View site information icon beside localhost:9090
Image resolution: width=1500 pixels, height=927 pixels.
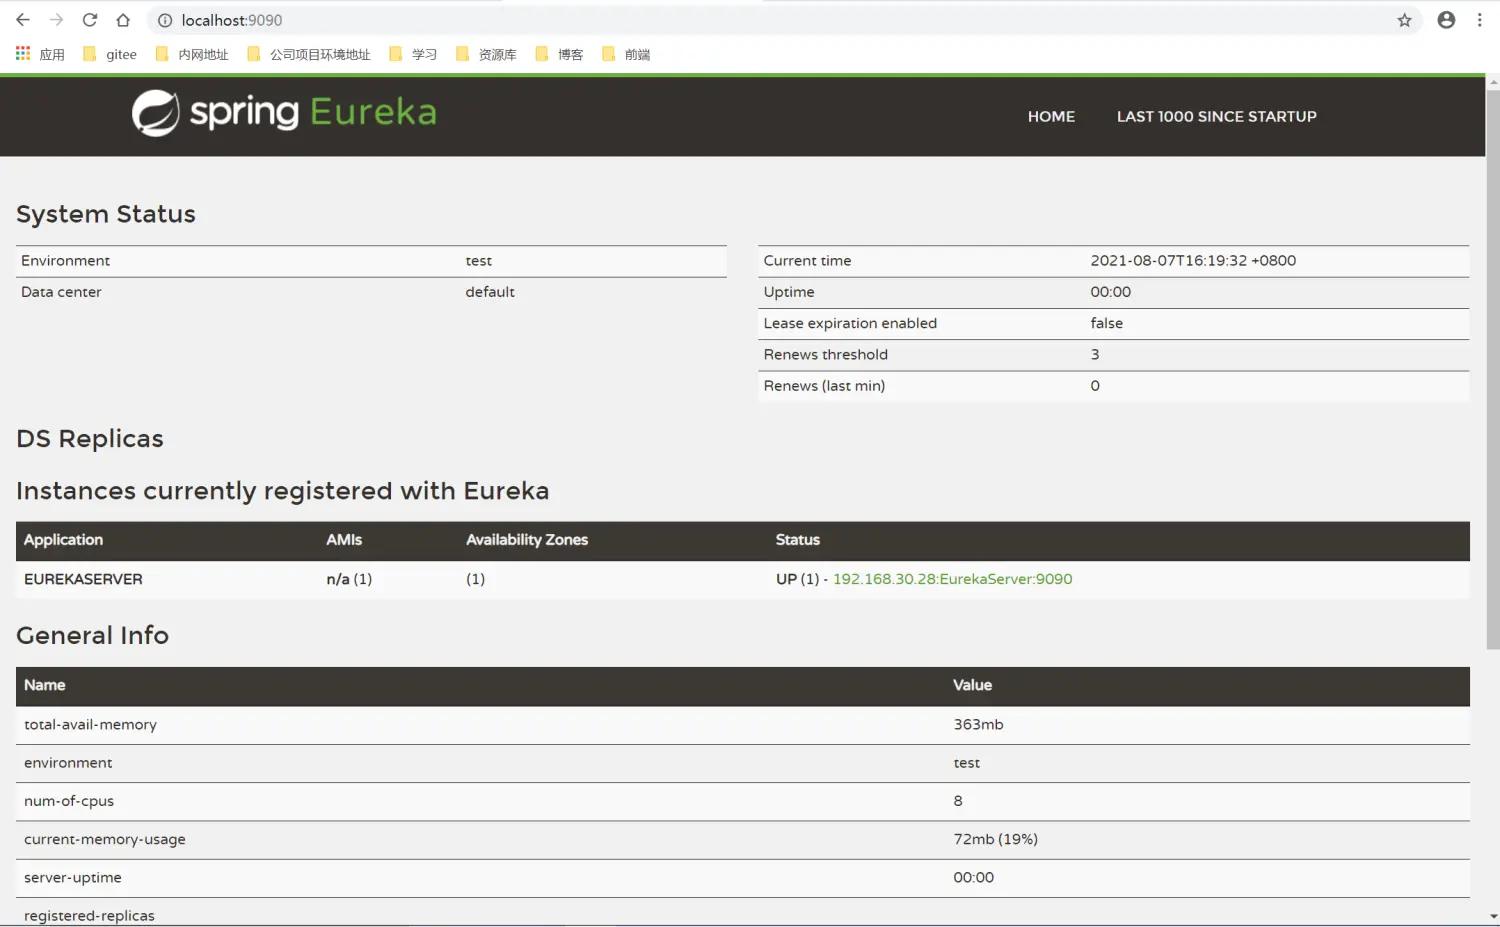pos(165,20)
